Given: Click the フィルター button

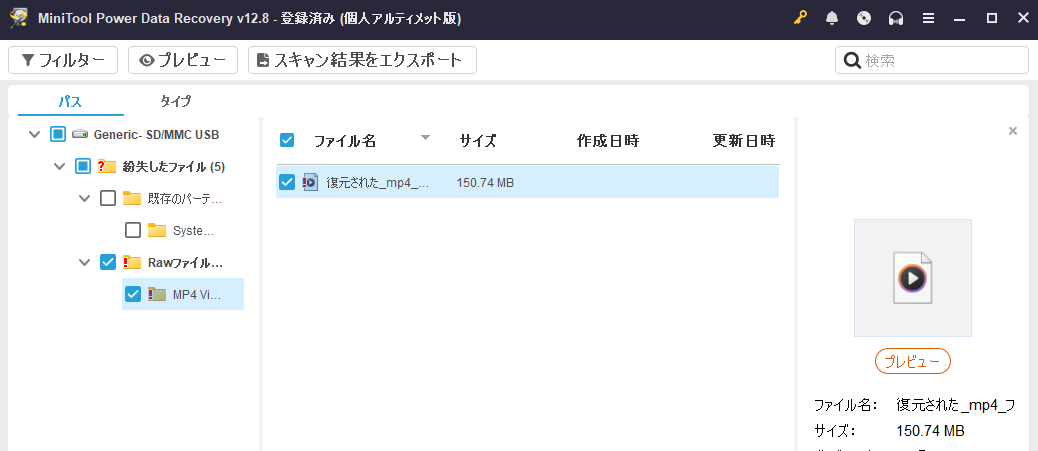Looking at the screenshot, I should pos(63,60).
